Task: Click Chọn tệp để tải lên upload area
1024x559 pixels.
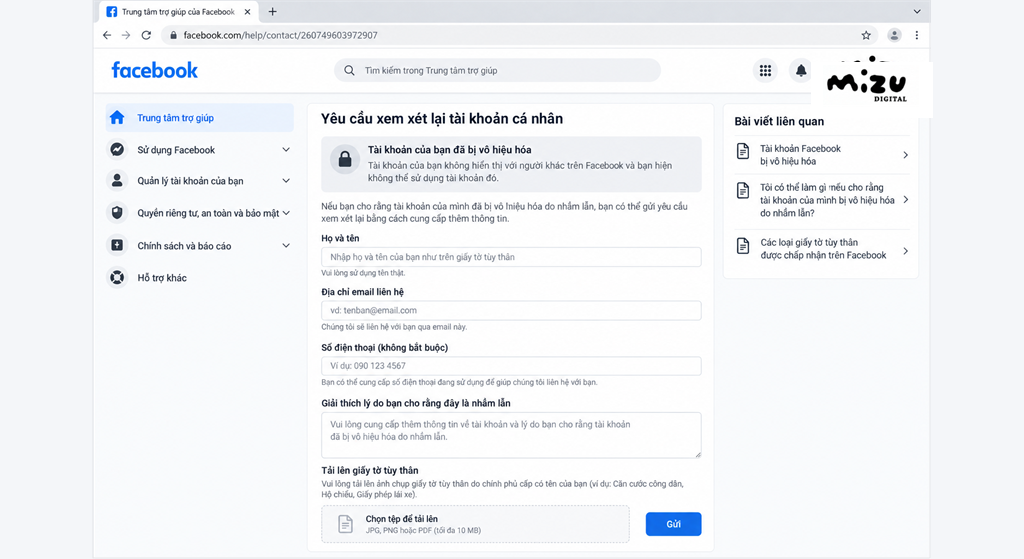Action: pyautogui.click(x=475, y=524)
